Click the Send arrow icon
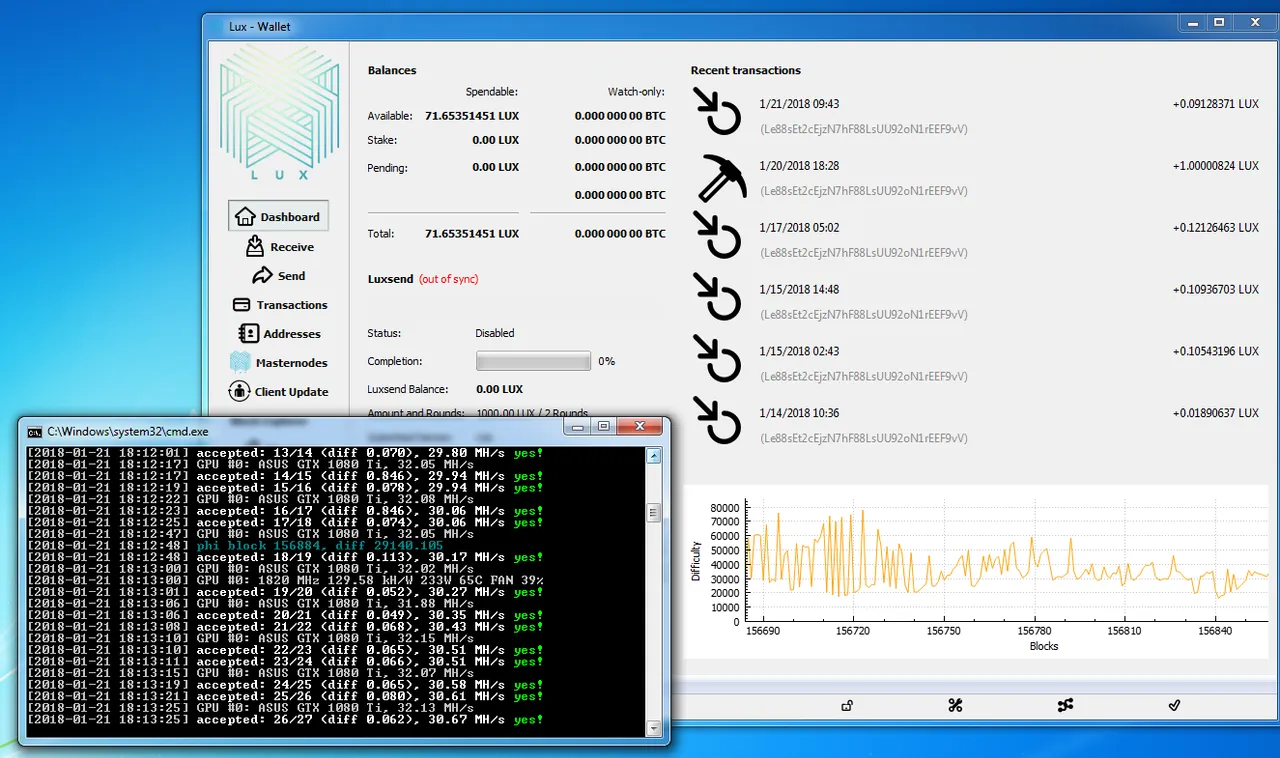Screen dimensions: 1280x758 pos(262,275)
